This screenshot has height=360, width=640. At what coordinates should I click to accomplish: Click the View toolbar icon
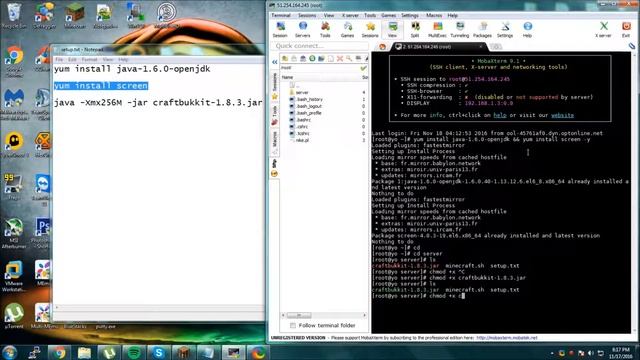pos(392,29)
